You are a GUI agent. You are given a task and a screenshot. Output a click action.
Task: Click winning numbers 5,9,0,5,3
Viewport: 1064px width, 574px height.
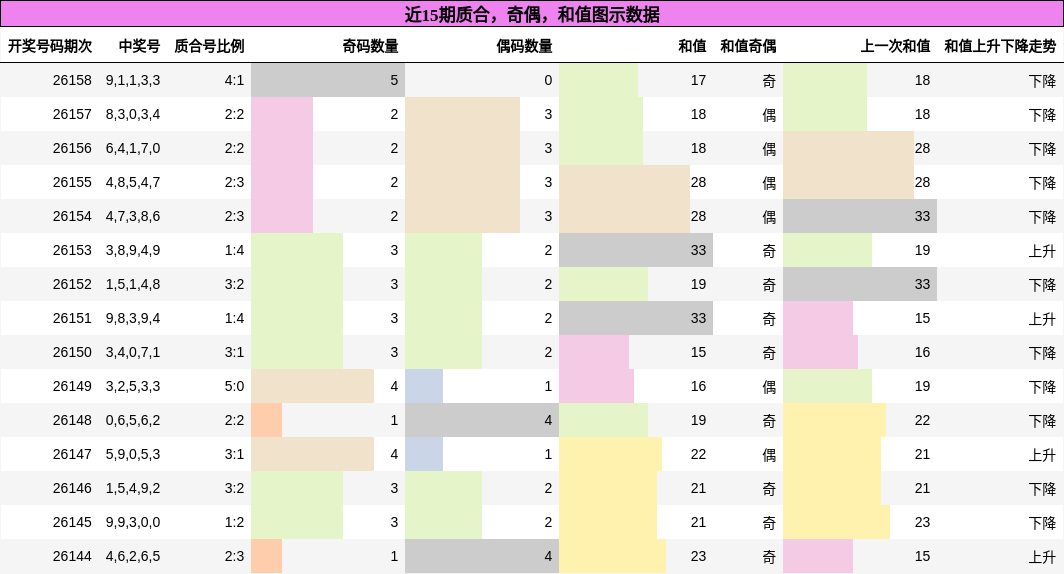[133, 454]
